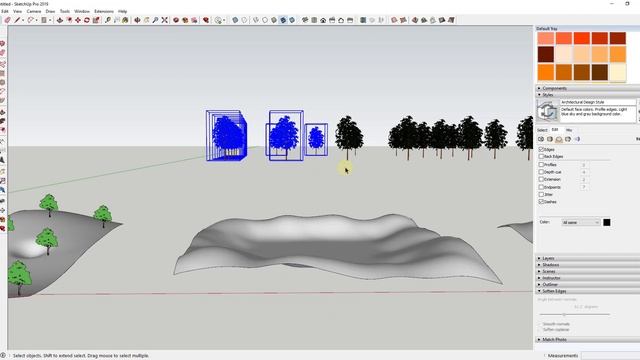Expand the Instructor panel

pos(587,278)
